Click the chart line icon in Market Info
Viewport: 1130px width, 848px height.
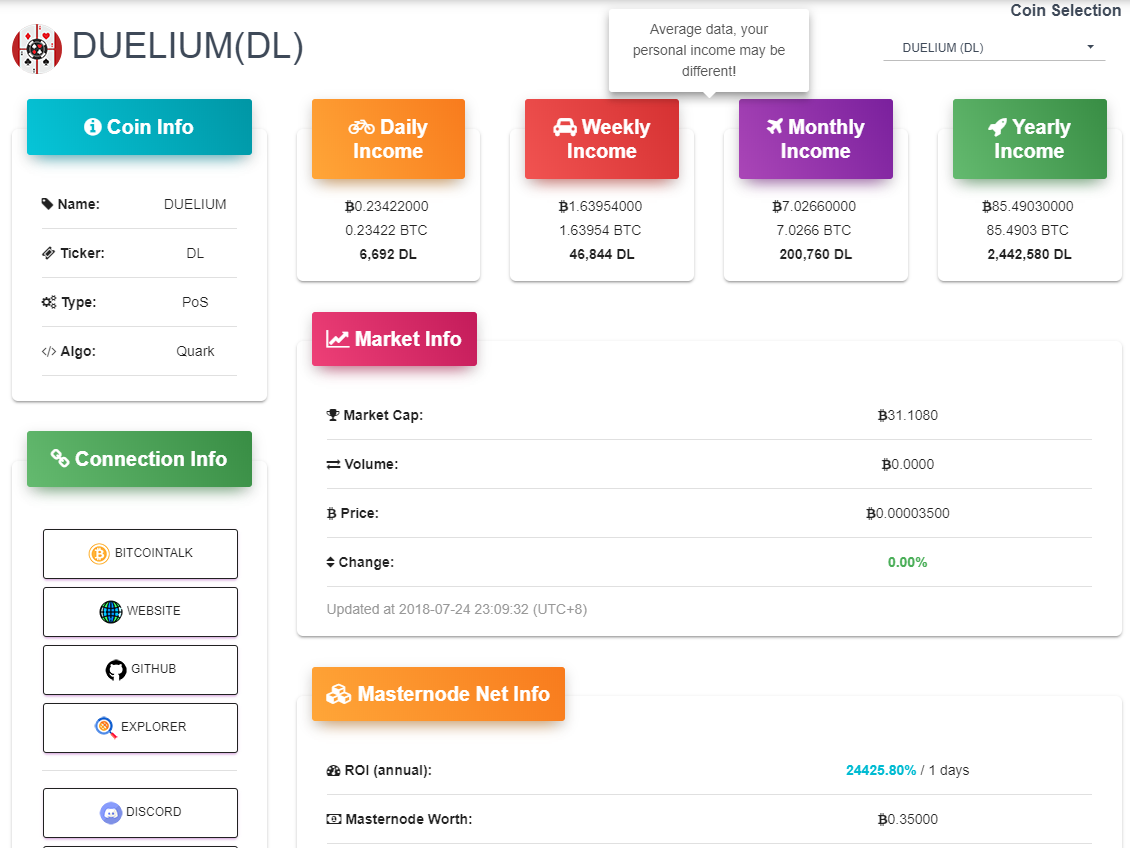(x=337, y=339)
